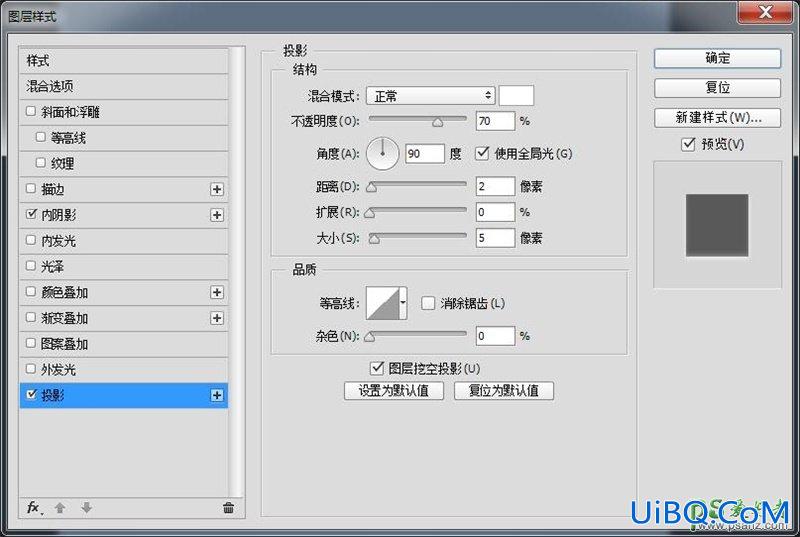800x537 pixels.
Task: Select 内阴影 style row
Action: point(123,215)
